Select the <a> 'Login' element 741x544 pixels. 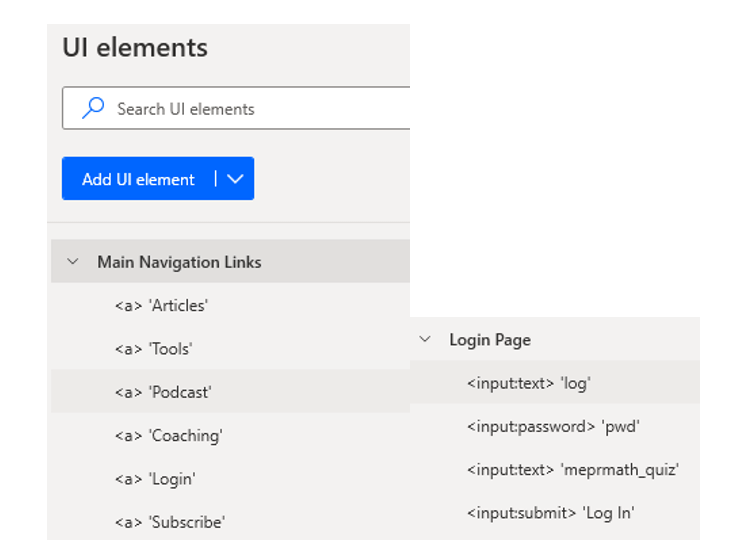point(155,479)
